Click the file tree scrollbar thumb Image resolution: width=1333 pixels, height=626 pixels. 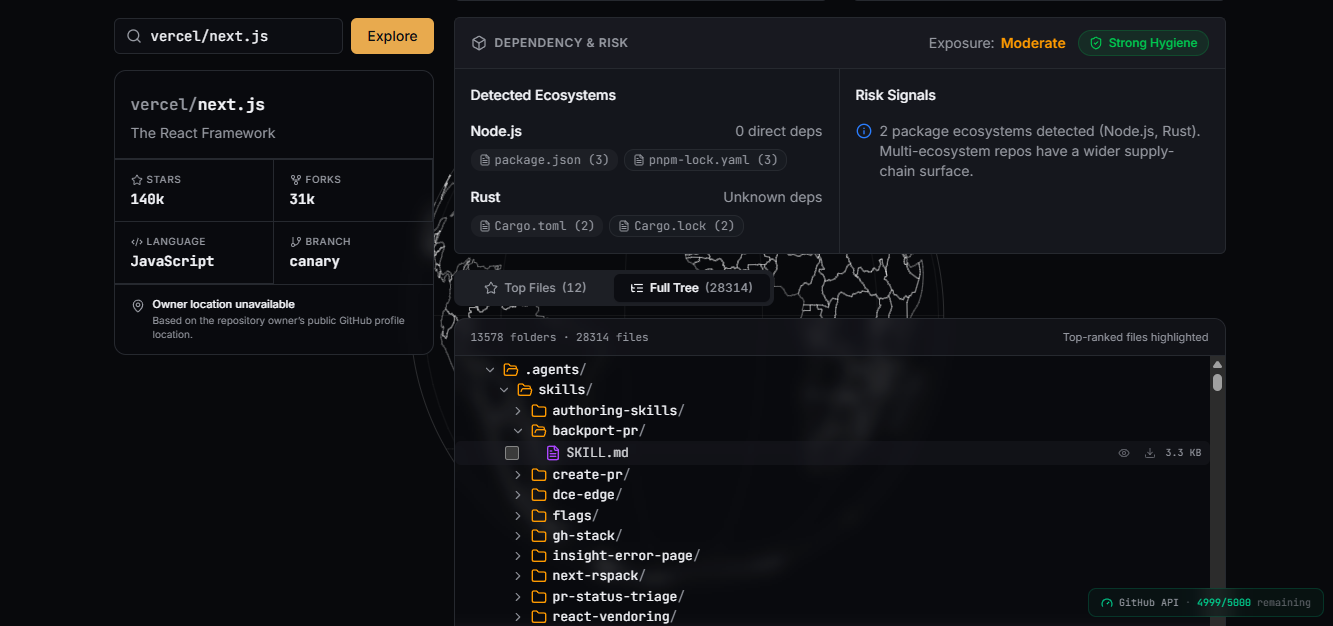[x=1217, y=382]
